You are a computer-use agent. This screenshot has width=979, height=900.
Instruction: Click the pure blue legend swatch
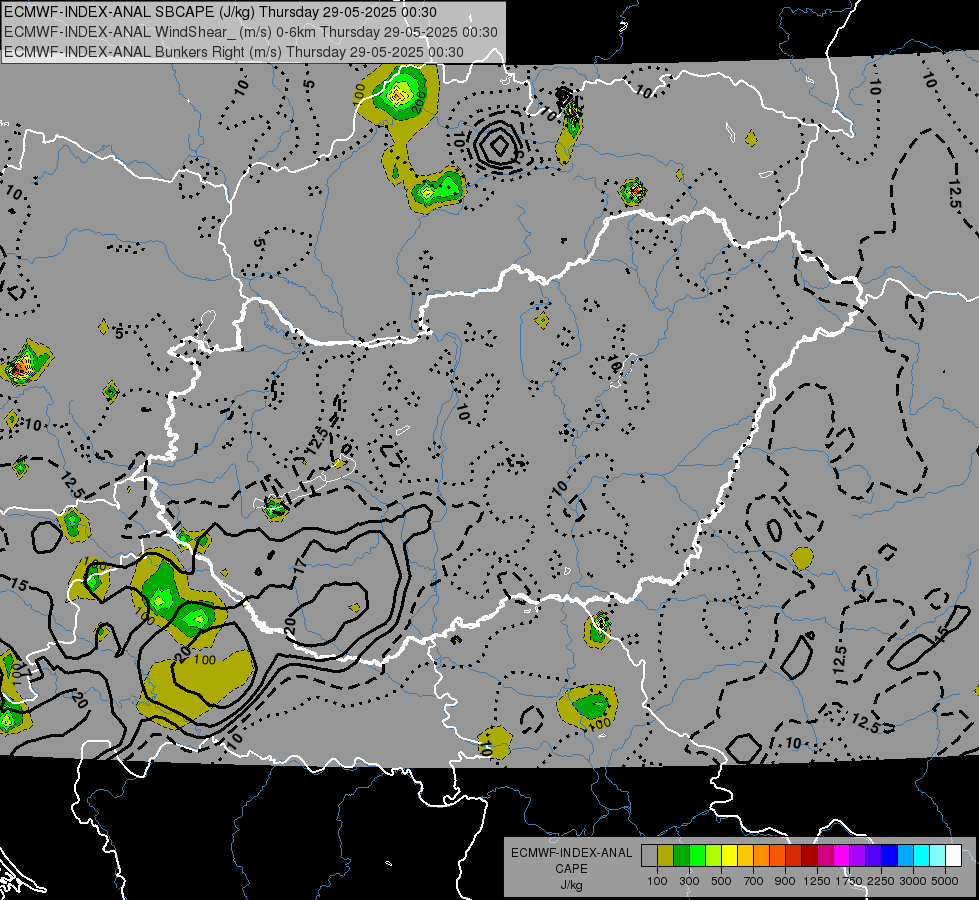pos(890,856)
